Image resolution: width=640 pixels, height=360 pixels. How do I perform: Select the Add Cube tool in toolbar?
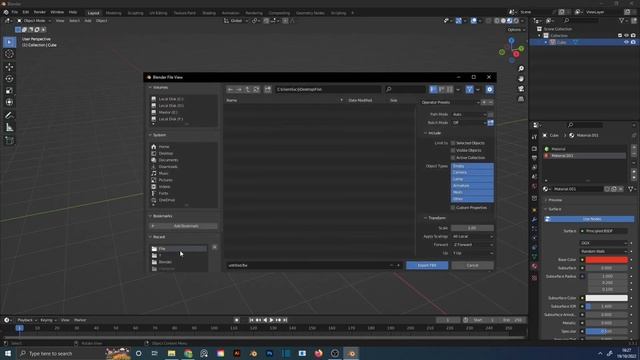(9, 140)
